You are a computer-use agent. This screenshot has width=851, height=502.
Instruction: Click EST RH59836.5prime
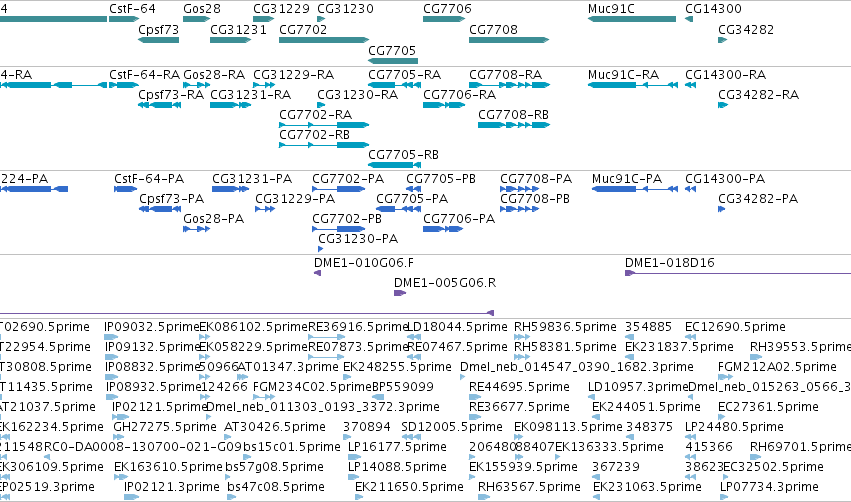point(522,337)
